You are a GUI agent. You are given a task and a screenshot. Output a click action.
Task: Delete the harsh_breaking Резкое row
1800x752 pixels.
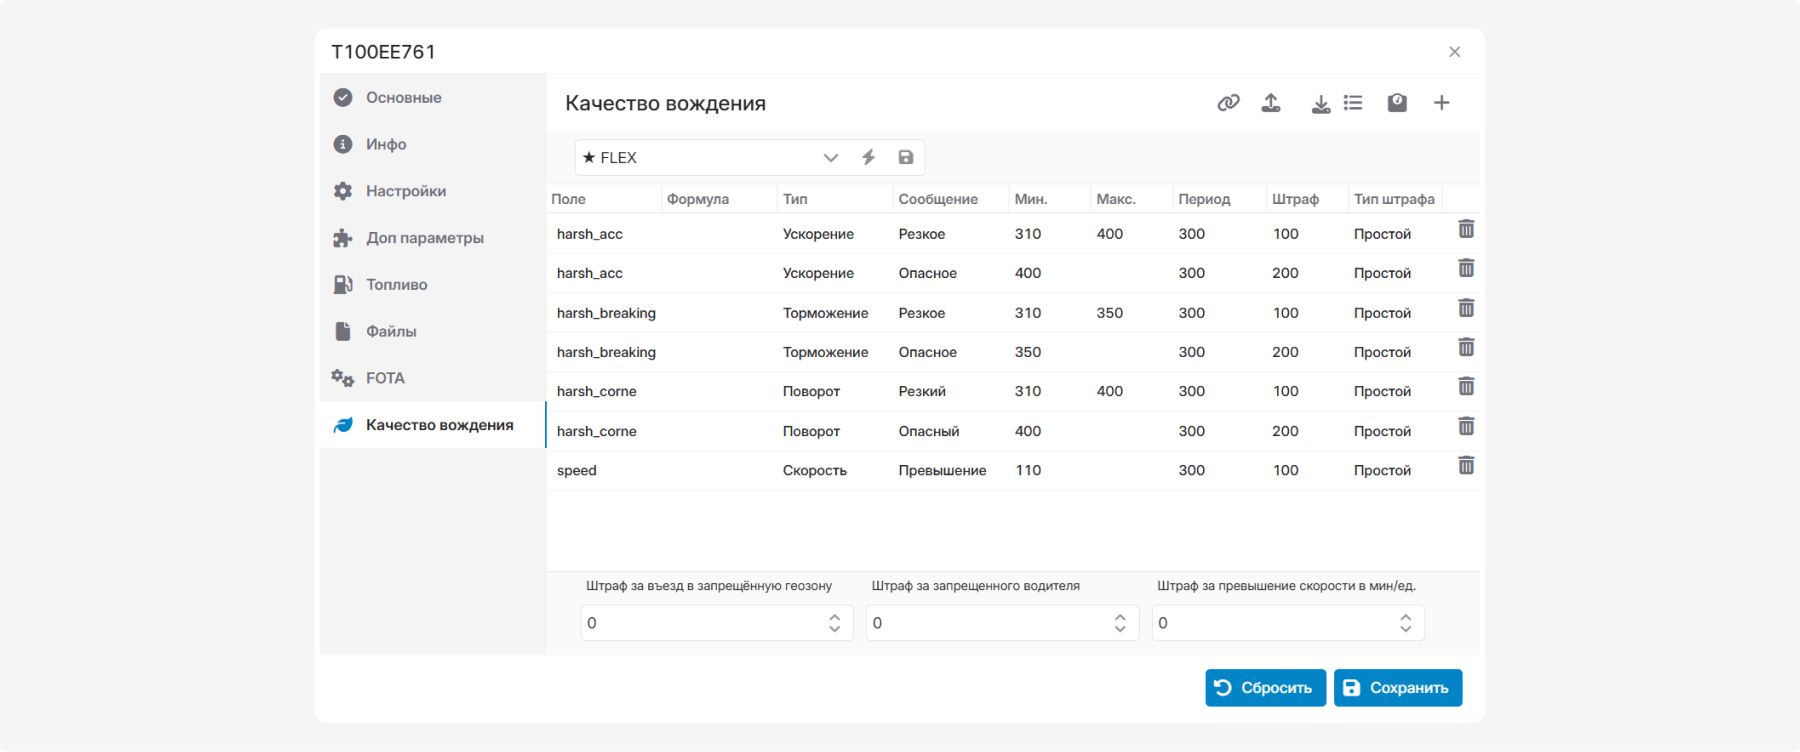click(x=1466, y=308)
